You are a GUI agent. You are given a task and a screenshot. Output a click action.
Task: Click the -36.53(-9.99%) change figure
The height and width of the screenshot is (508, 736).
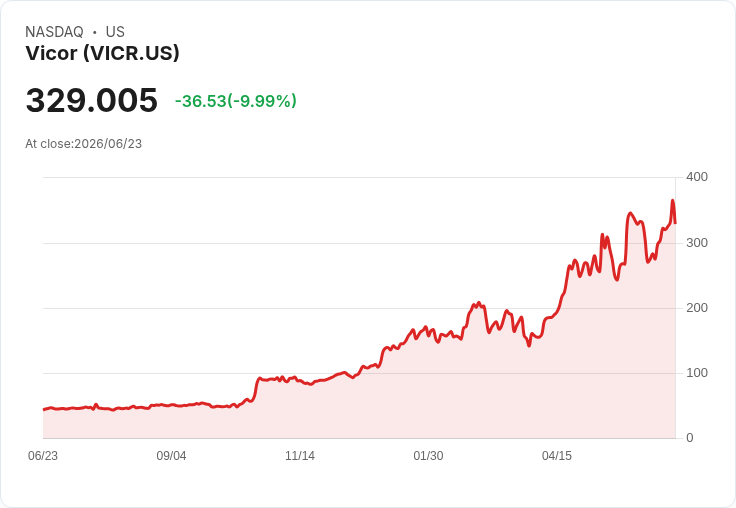236,101
